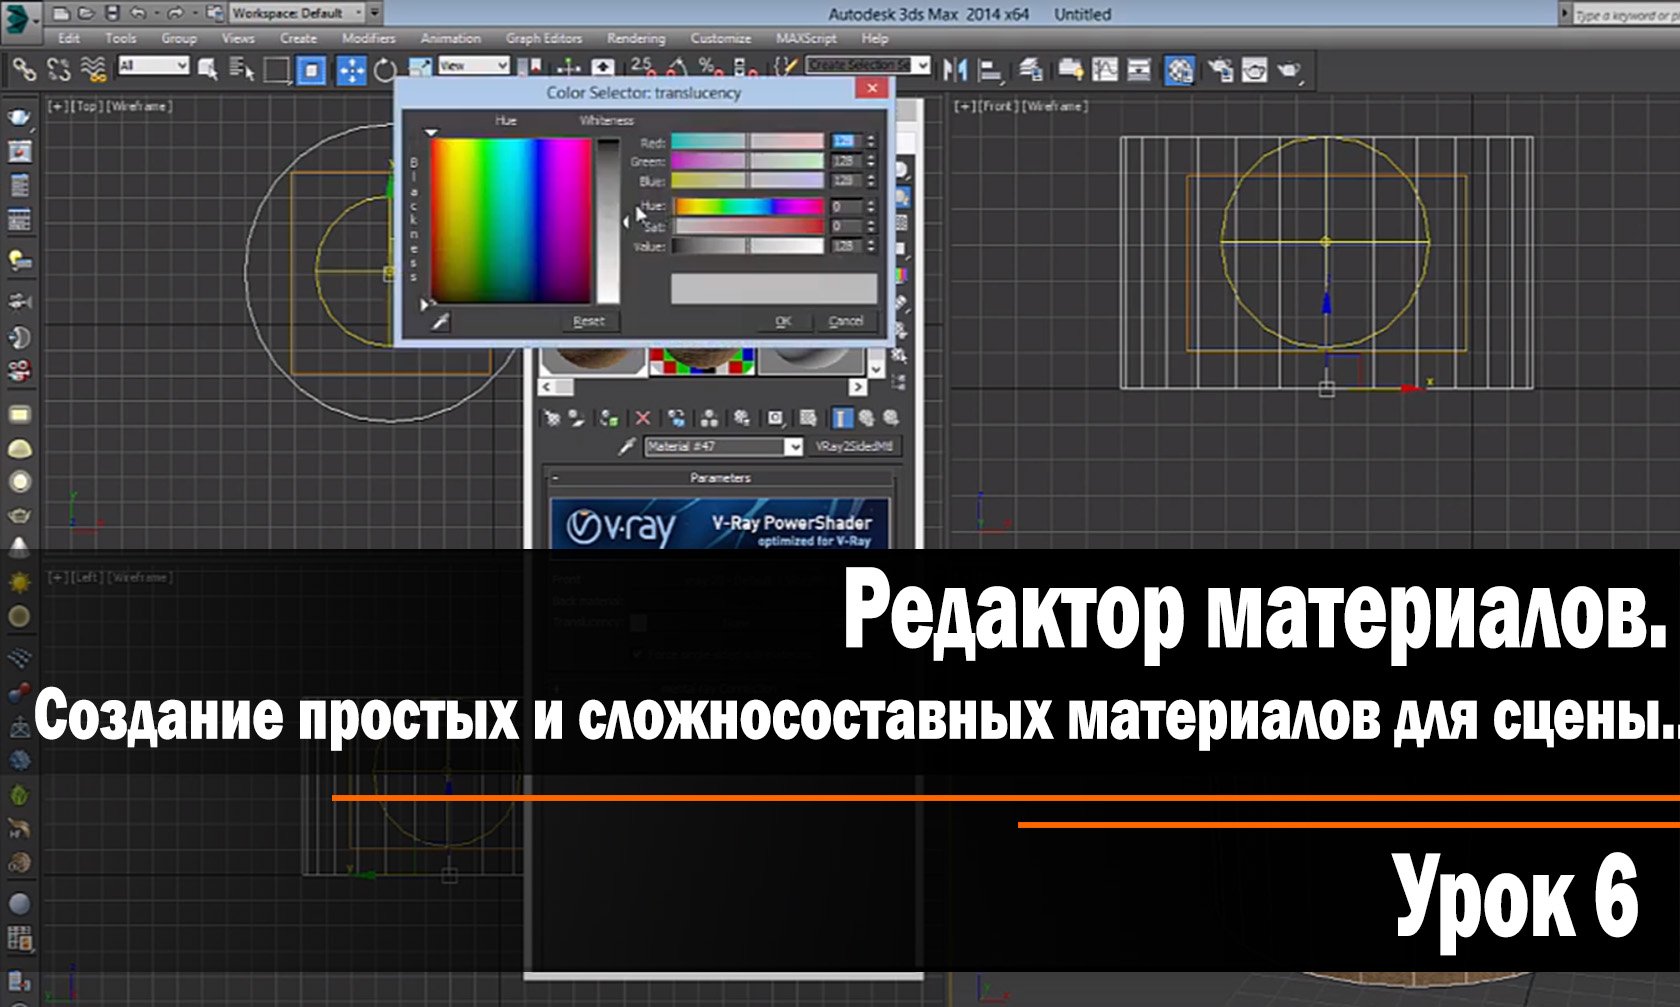
Task: Open the Tools menu
Action: pyautogui.click(x=121, y=38)
